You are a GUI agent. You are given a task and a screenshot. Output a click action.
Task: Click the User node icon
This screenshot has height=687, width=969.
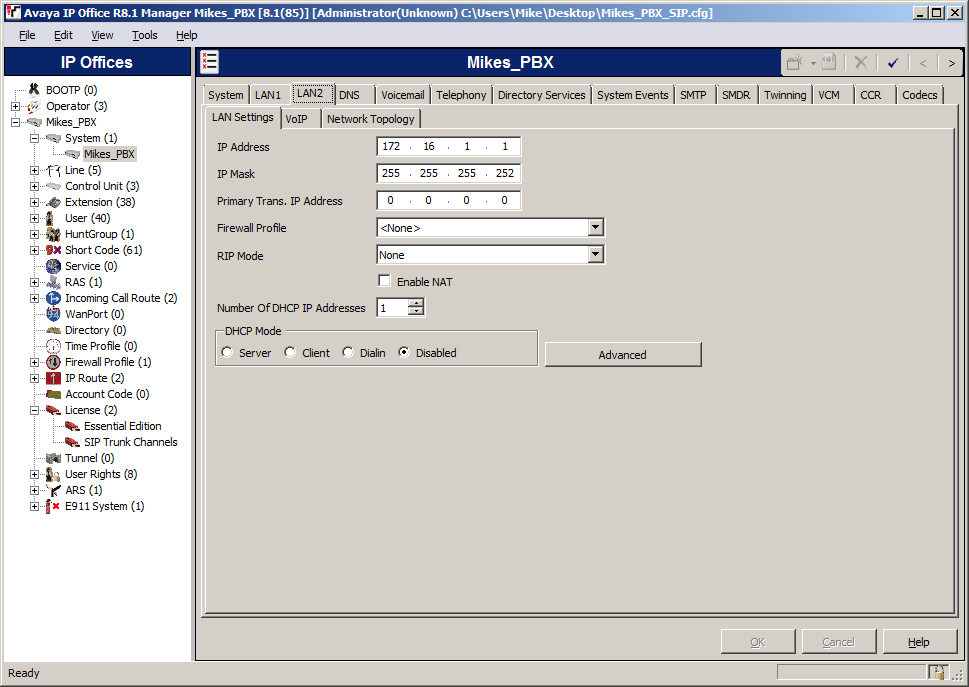point(50,219)
